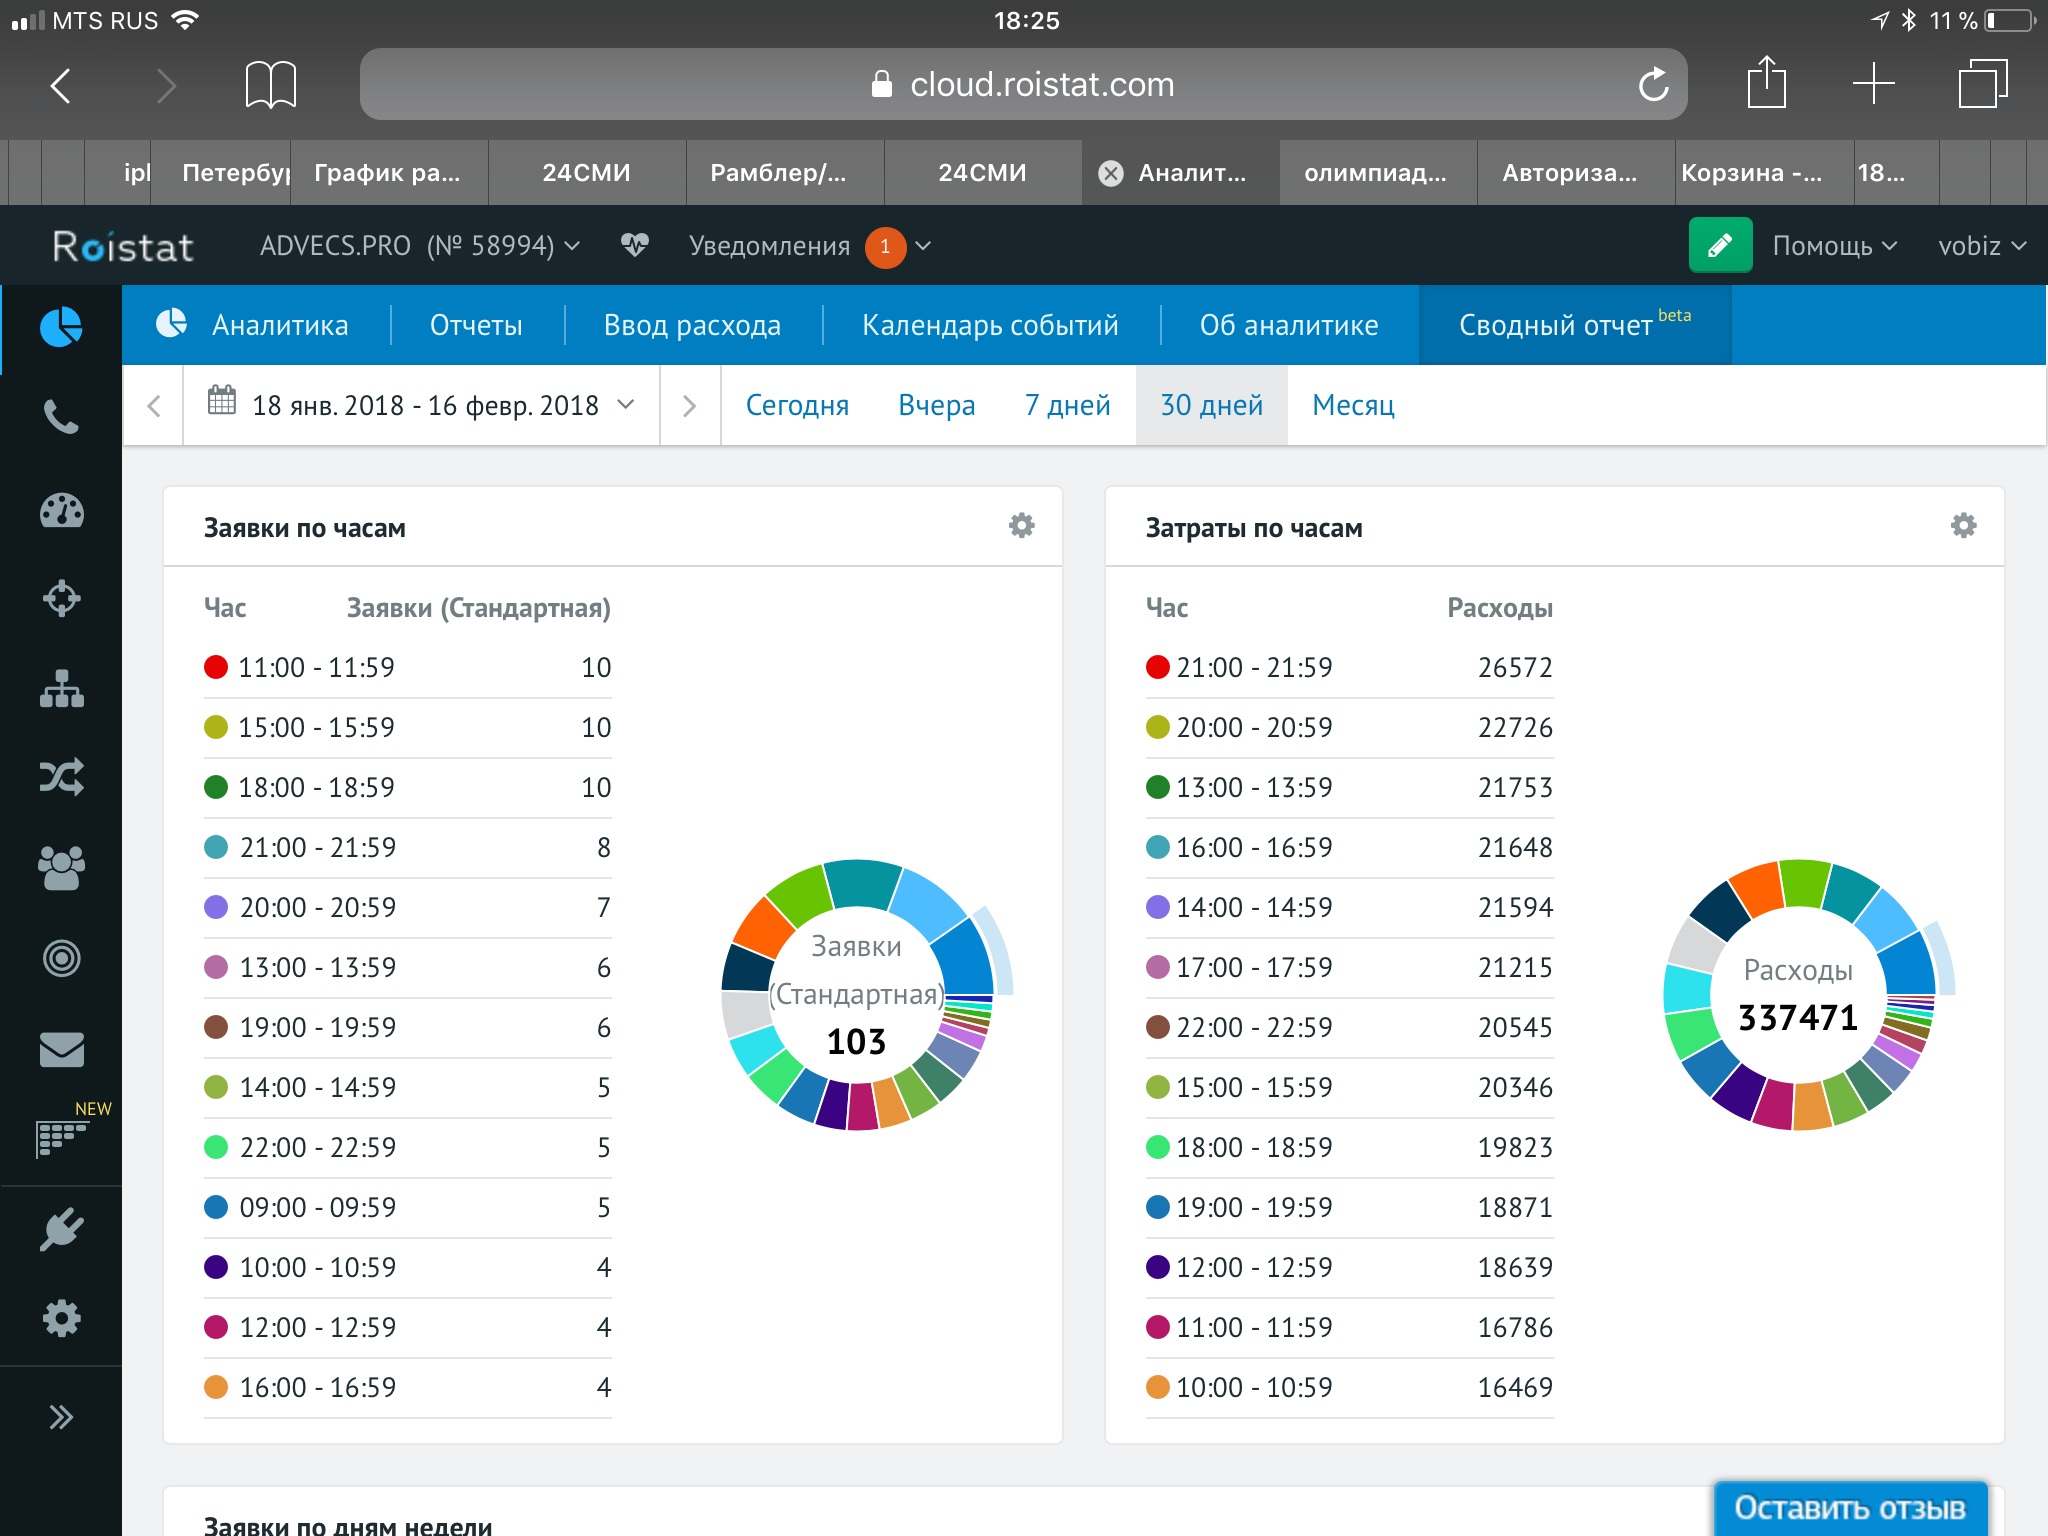The width and height of the screenshot is (2048, 1536).
Task: Select the Месяц period
Action: pyautogui.click(x=1353, y=405)
